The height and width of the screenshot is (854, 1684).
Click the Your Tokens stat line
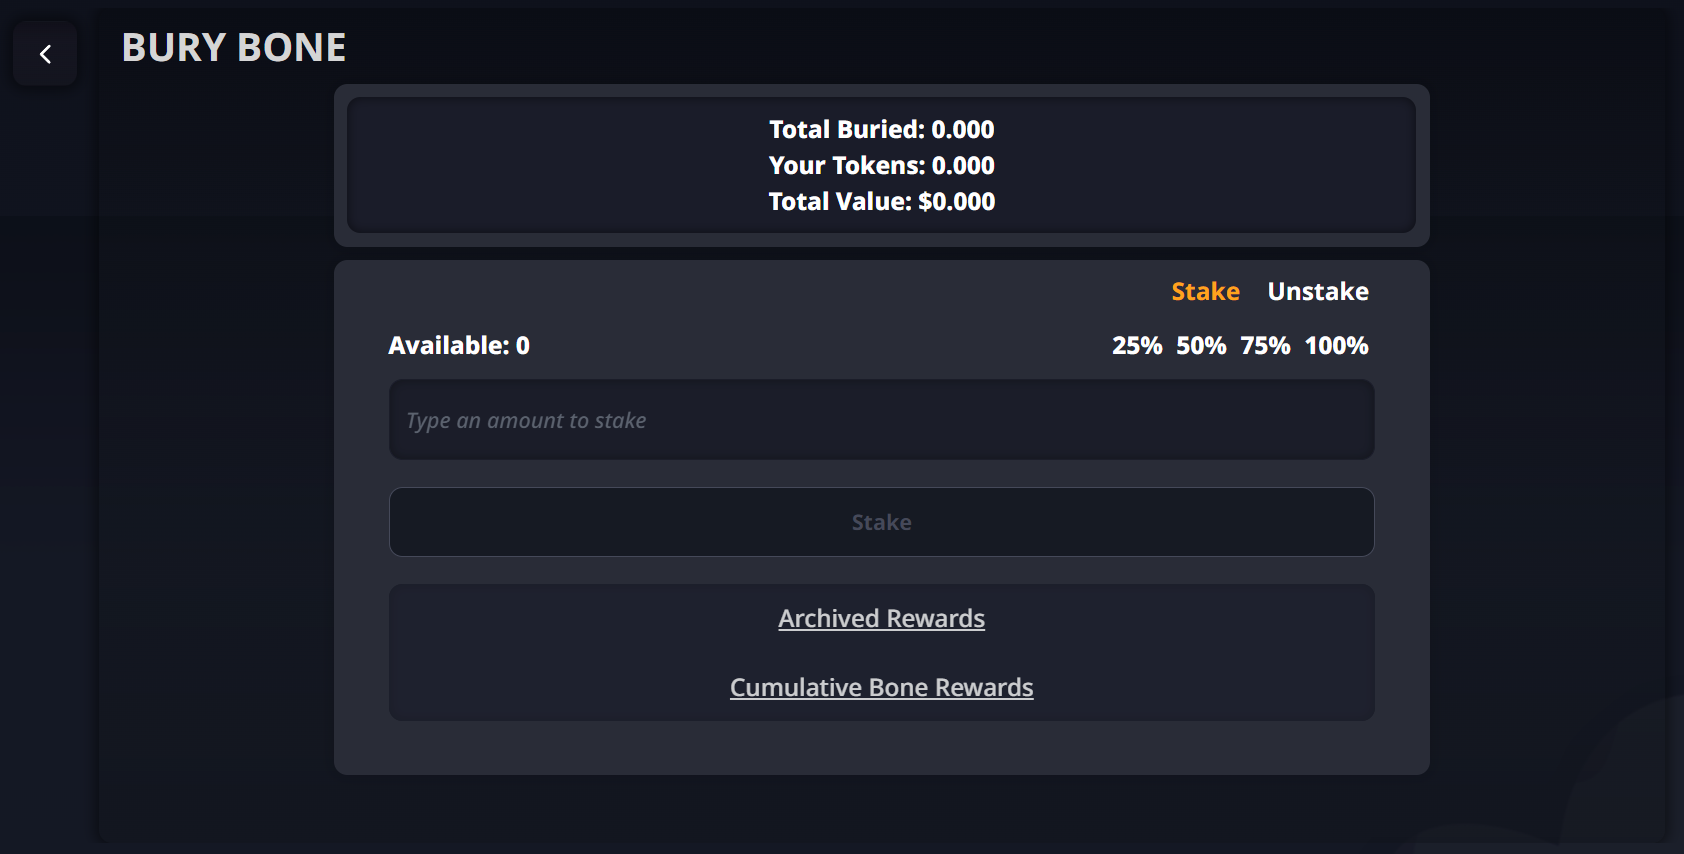881,166
